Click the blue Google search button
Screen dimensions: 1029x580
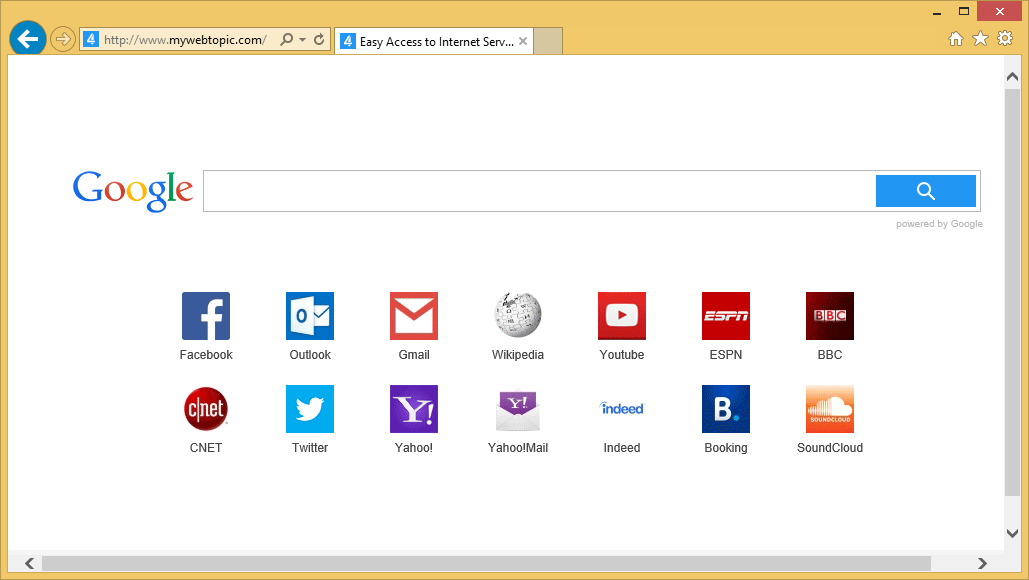pyautogui.click(x=925, y=190)
